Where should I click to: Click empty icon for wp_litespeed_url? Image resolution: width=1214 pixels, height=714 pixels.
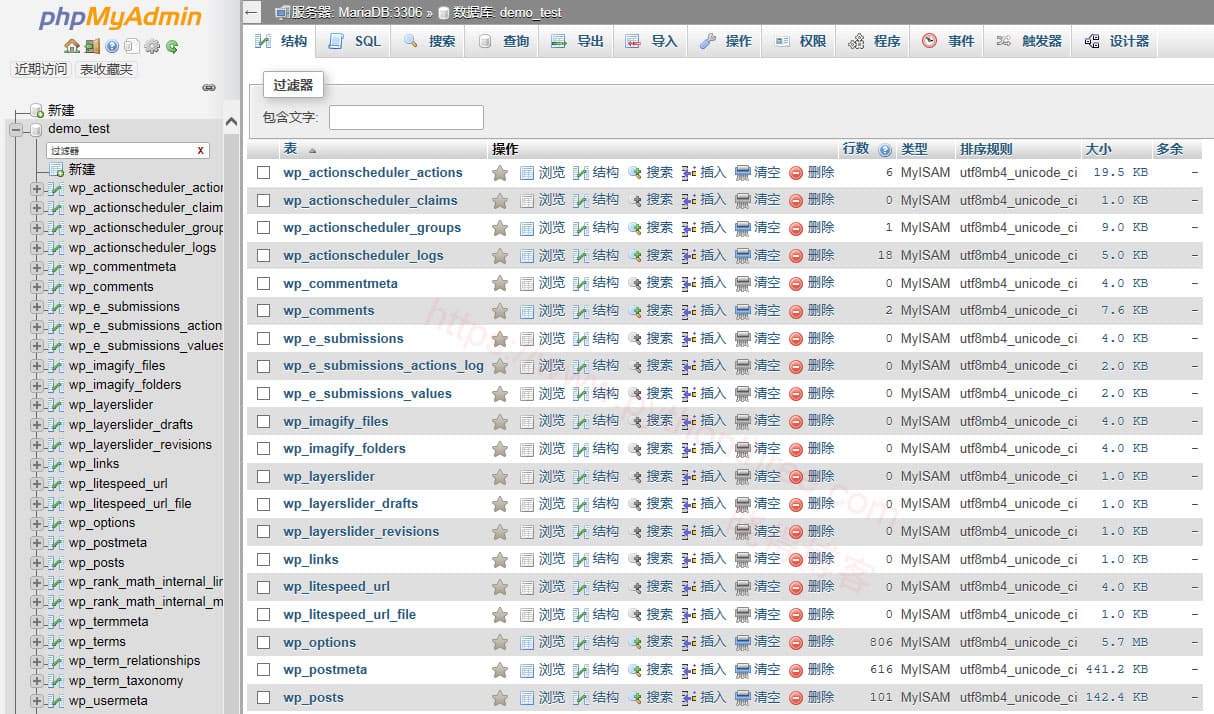tap(742, 587)
